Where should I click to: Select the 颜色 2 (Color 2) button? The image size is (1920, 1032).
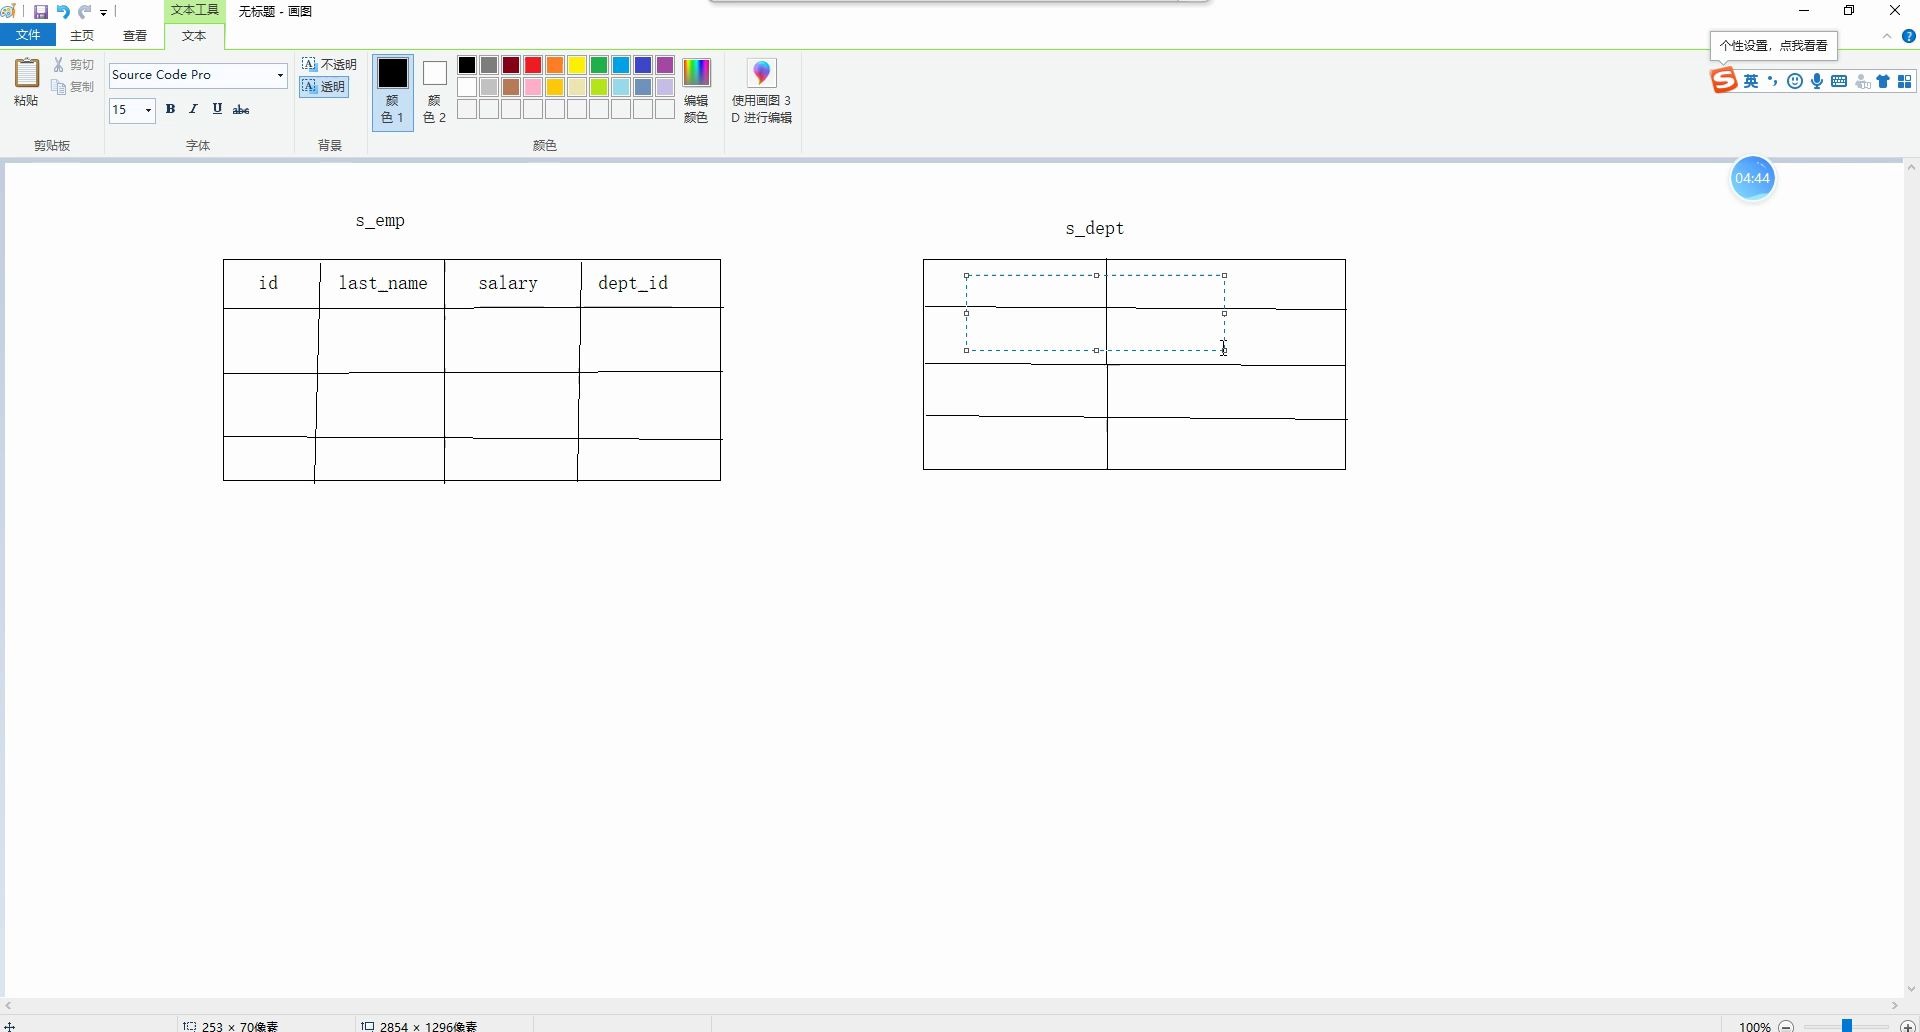click(x=435, y=91)
